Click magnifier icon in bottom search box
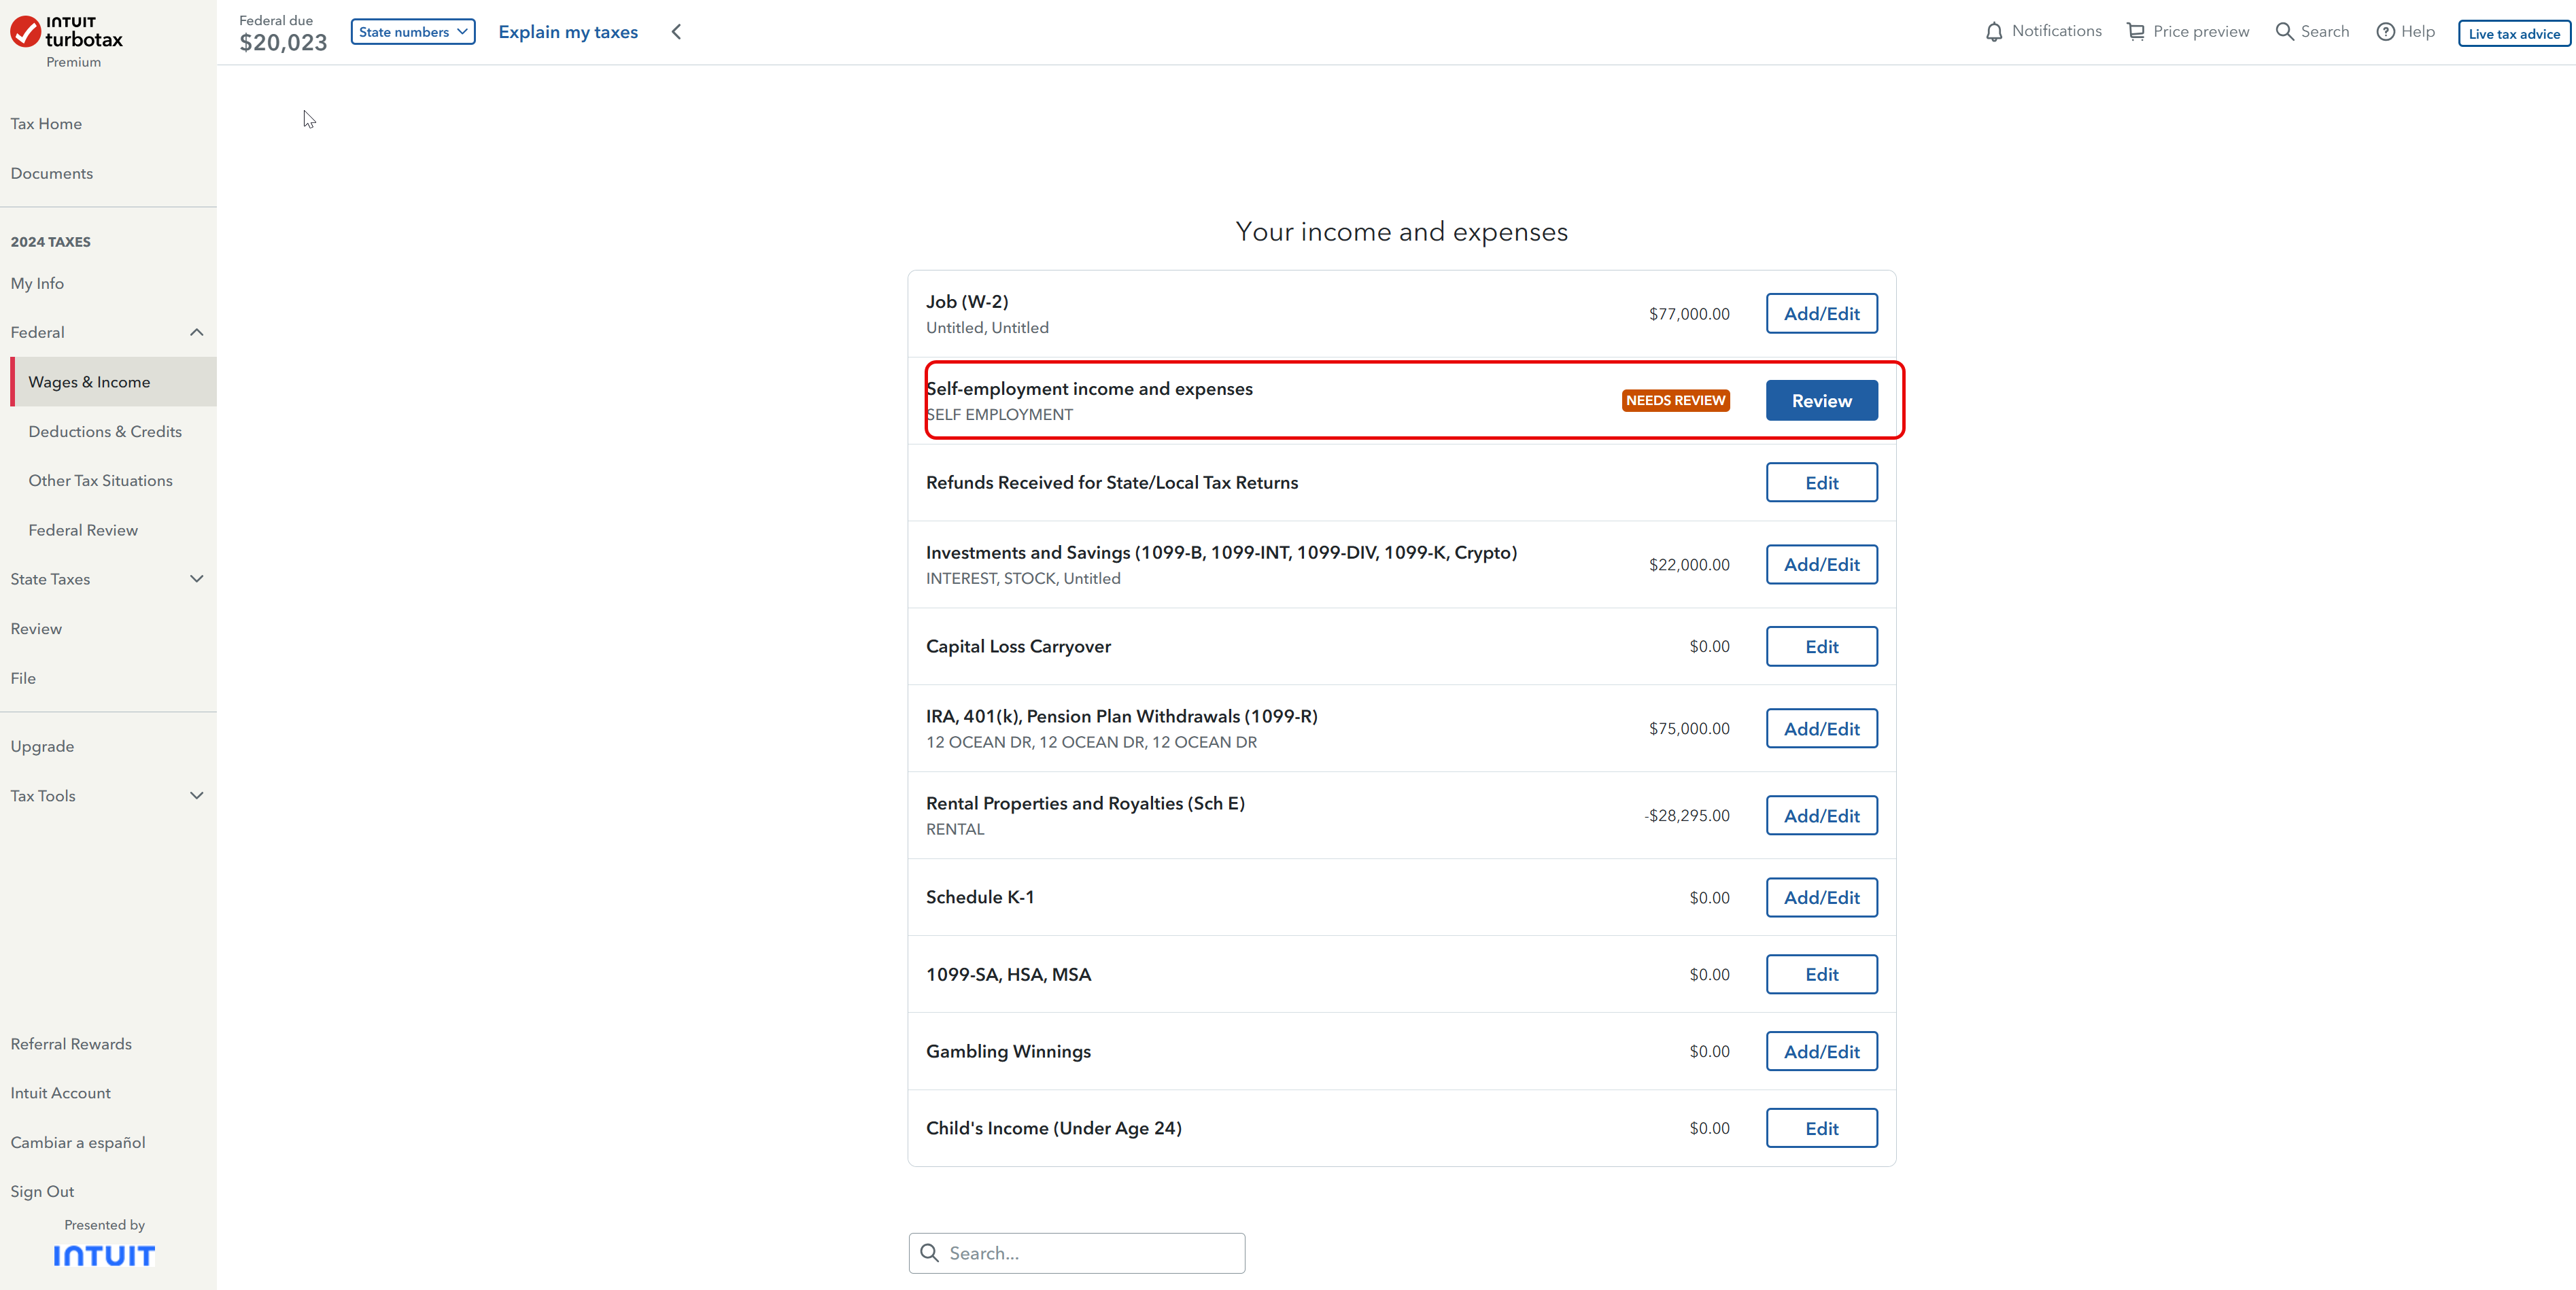Screen dimensions: 2576x1290 pyautogui.click(x=930, y=1253)
